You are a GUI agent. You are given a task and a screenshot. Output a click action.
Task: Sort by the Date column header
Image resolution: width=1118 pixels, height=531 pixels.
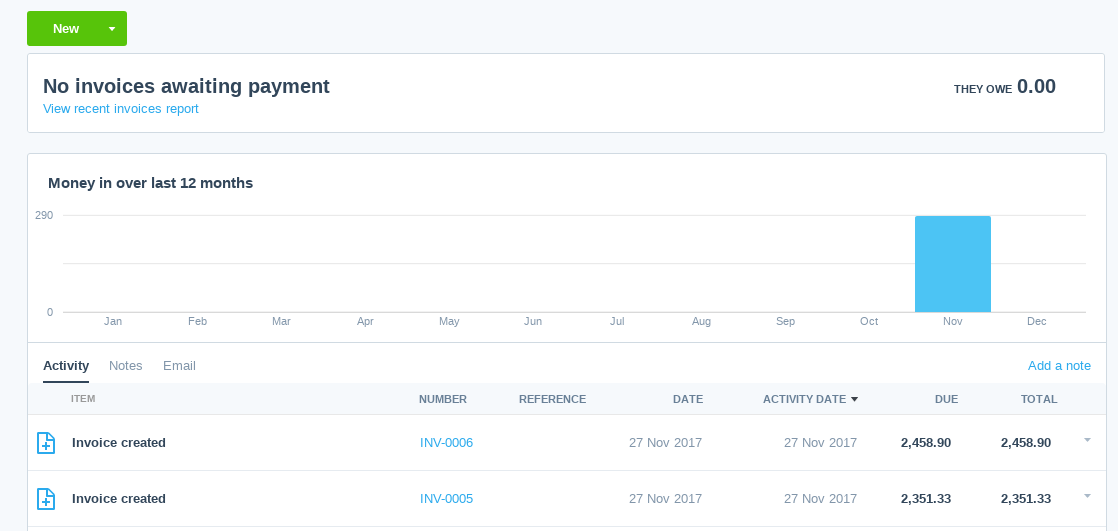pos(688,399)
